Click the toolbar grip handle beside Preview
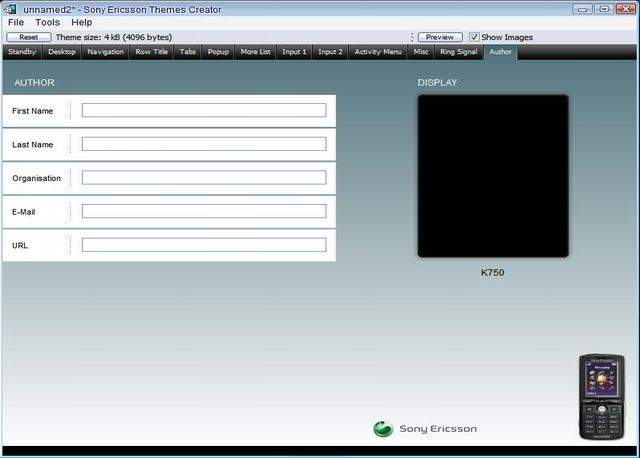Image resolution: width=640 pixels, height=458 pixels. click(x=412, y=37)
